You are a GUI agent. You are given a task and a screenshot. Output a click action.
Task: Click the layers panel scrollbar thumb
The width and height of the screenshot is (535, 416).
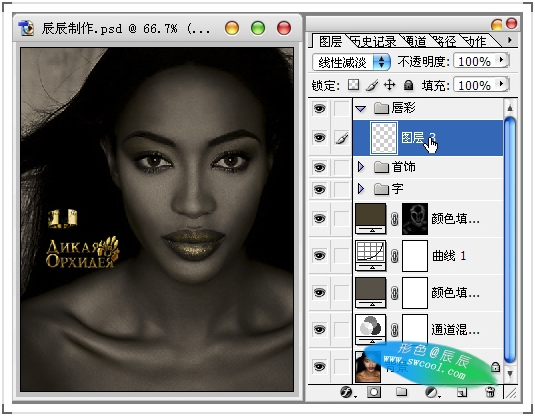point(510,240)
